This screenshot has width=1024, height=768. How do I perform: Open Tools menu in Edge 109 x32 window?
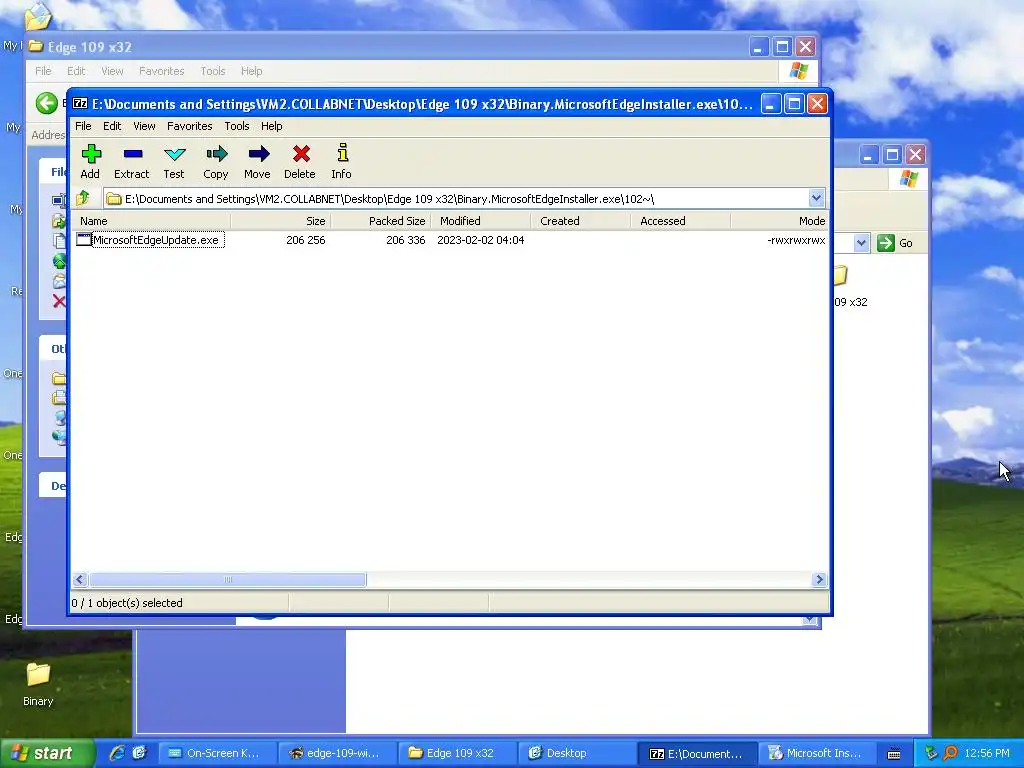tap(213, 71)
